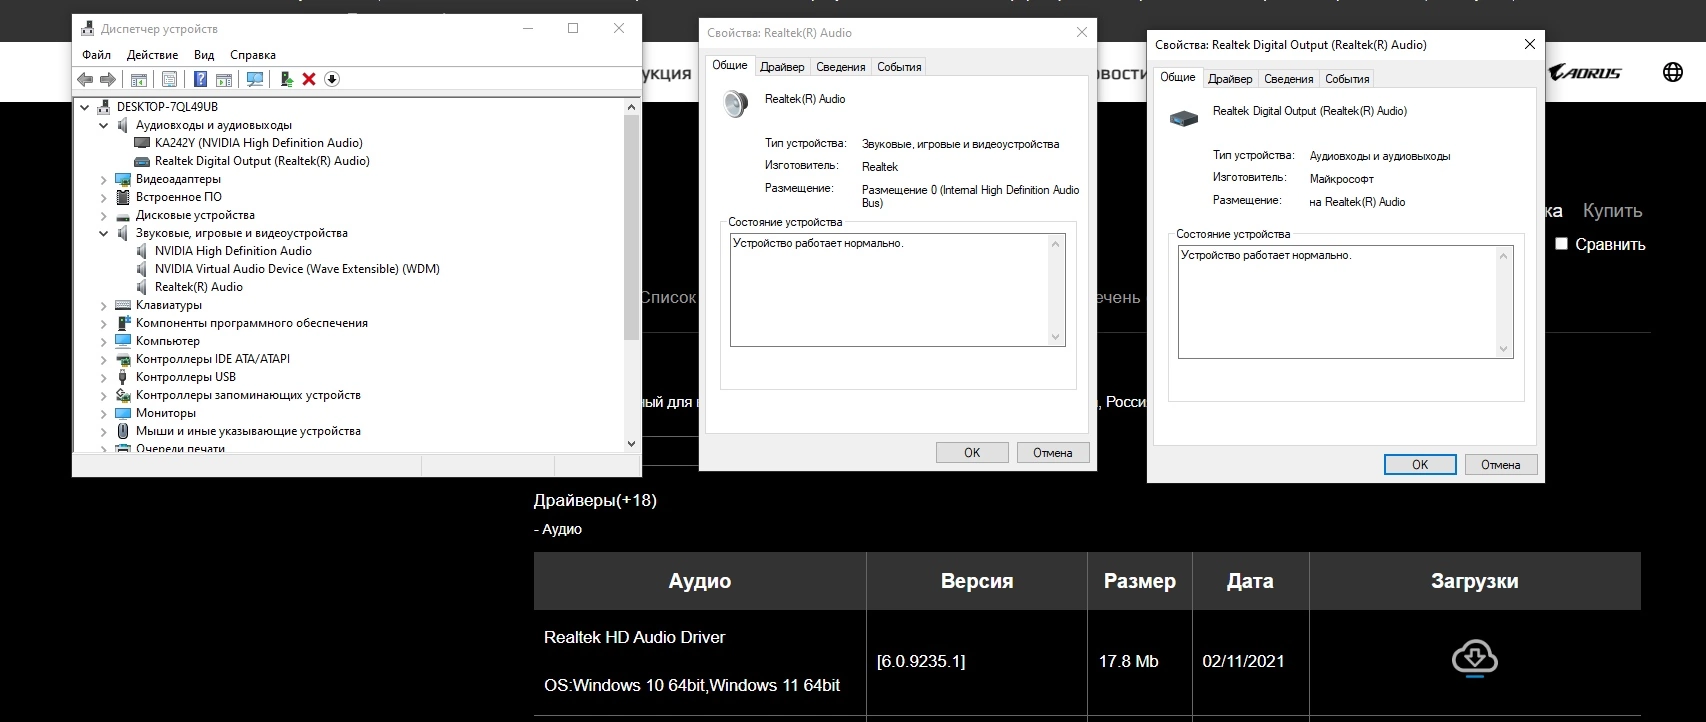
Task: Click version cell [6.0.9235.1]
Action: (921, 661)
